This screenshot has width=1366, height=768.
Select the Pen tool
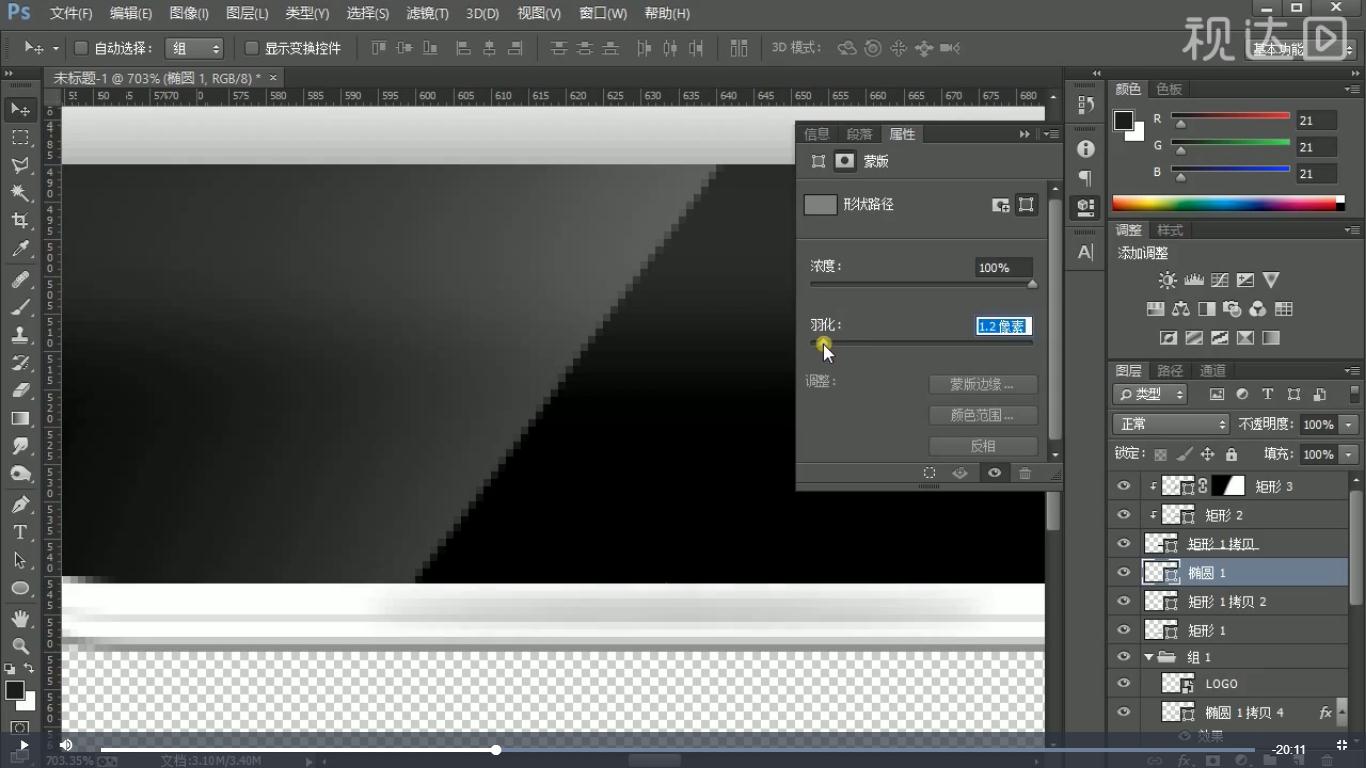(20, 504)
